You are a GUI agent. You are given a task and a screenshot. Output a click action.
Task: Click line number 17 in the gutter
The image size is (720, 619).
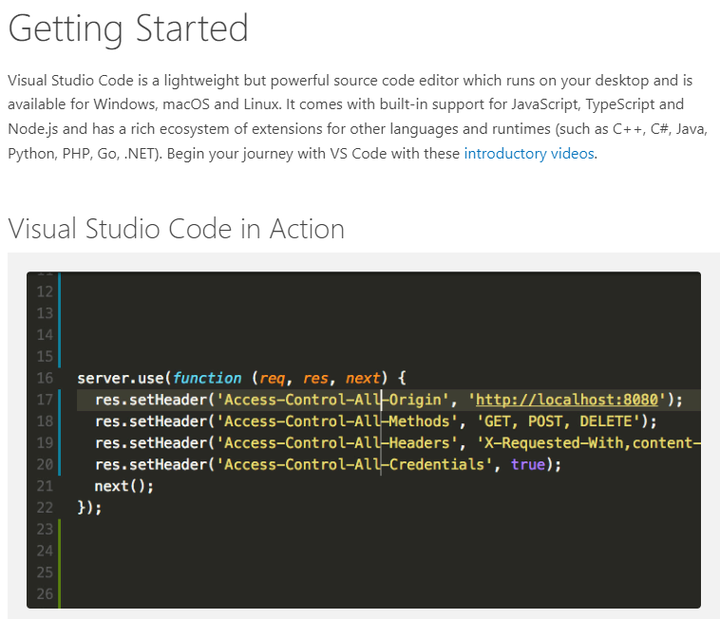click(44, 400)
